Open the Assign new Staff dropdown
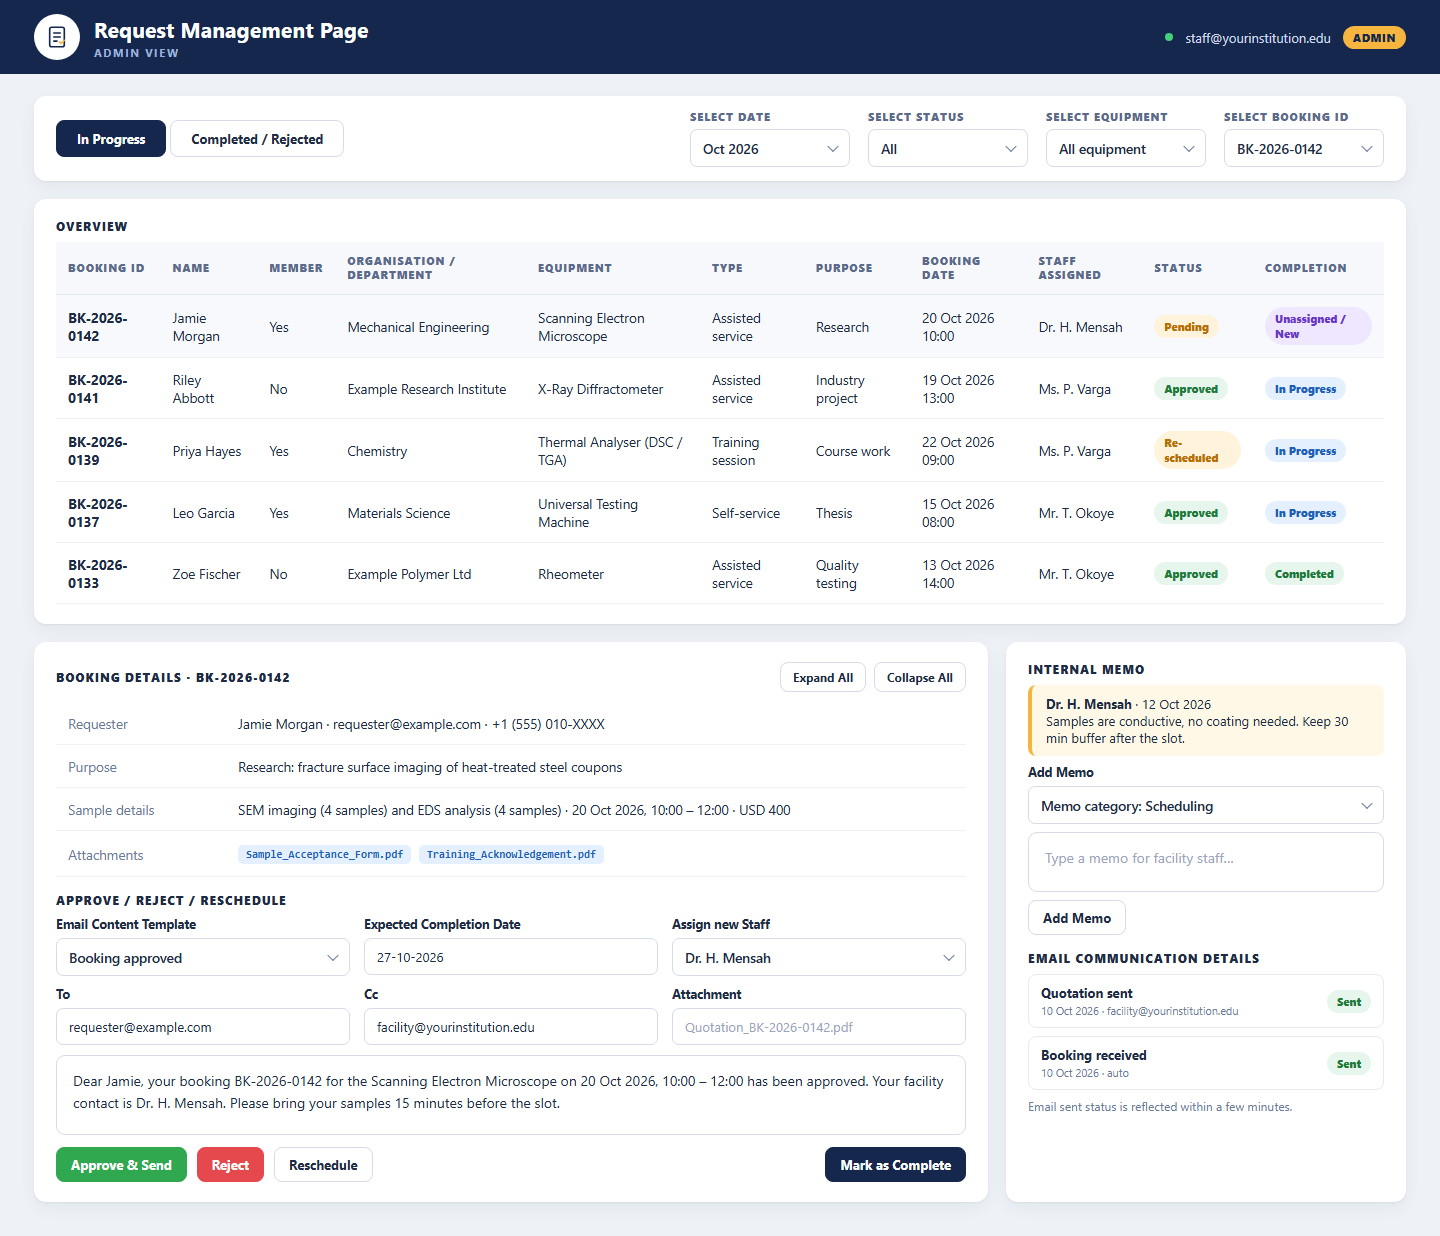1440x1236 pixels. click(x=819, y=958)
